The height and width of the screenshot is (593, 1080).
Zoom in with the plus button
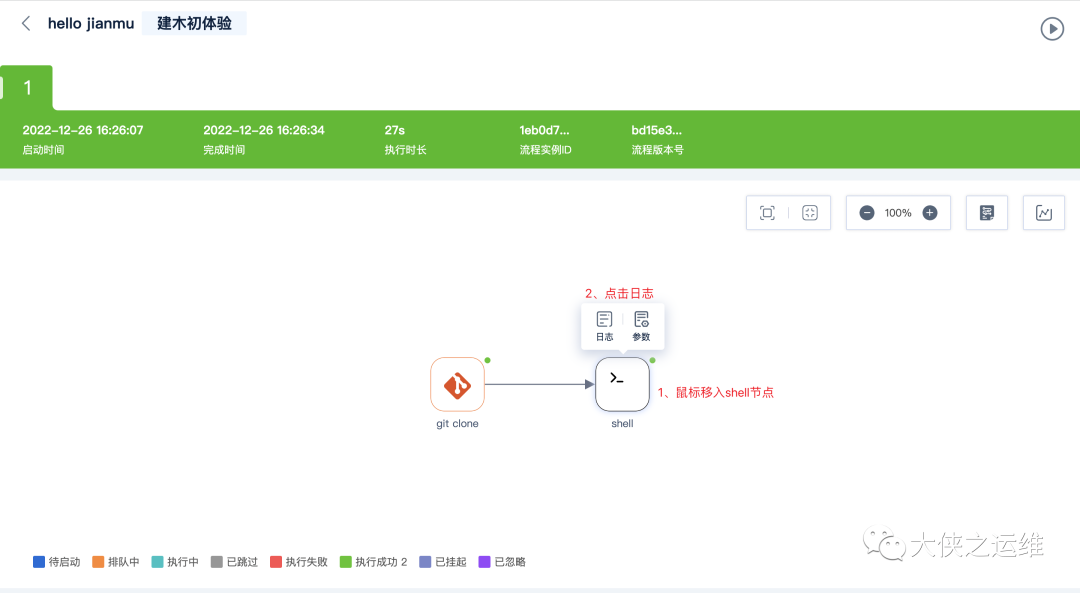coord(930,213)
